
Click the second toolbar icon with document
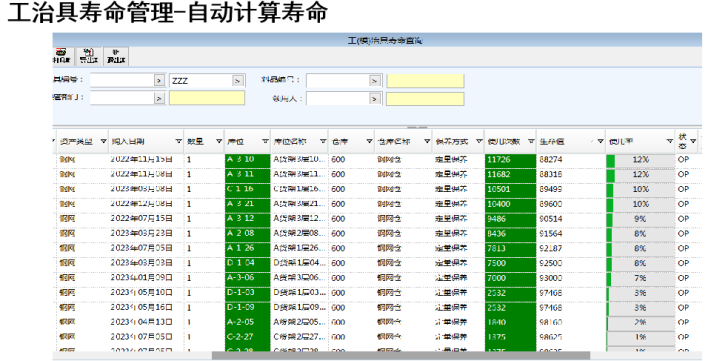click(89, 56)
